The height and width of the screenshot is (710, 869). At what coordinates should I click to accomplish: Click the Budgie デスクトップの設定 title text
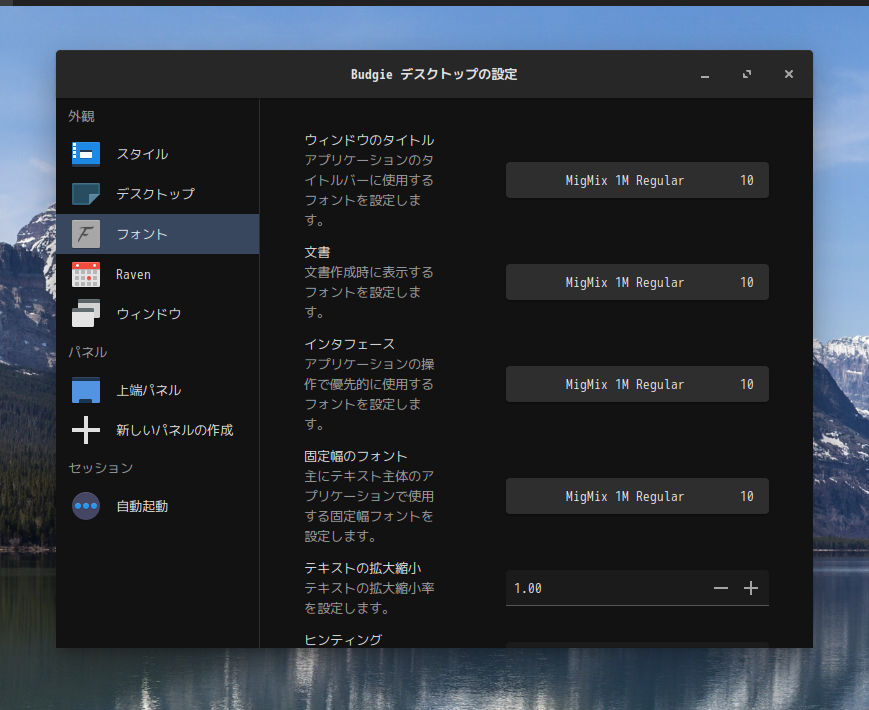point(434,74)
